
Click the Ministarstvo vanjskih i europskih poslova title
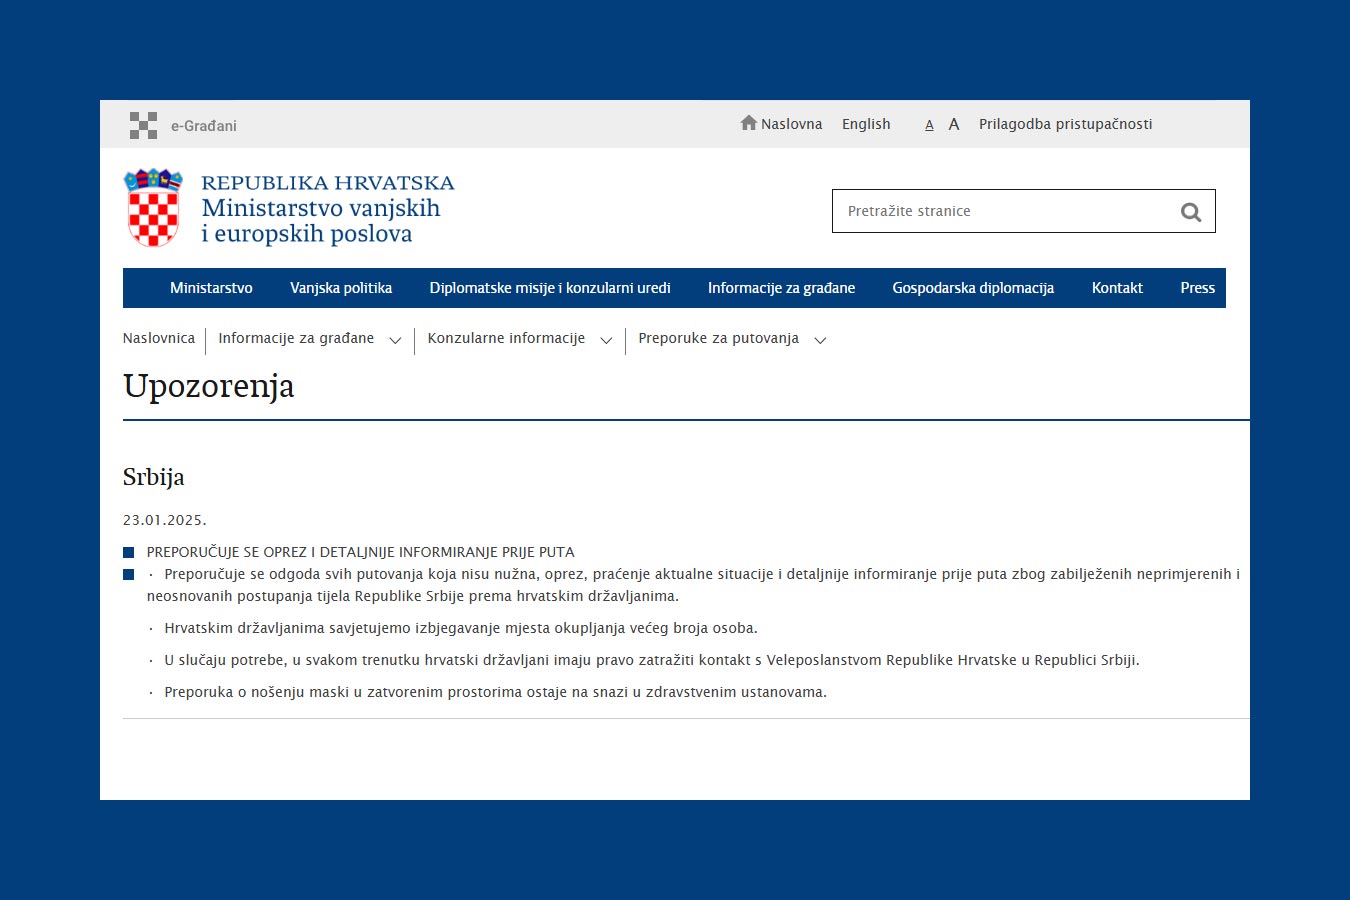point(321,221)
